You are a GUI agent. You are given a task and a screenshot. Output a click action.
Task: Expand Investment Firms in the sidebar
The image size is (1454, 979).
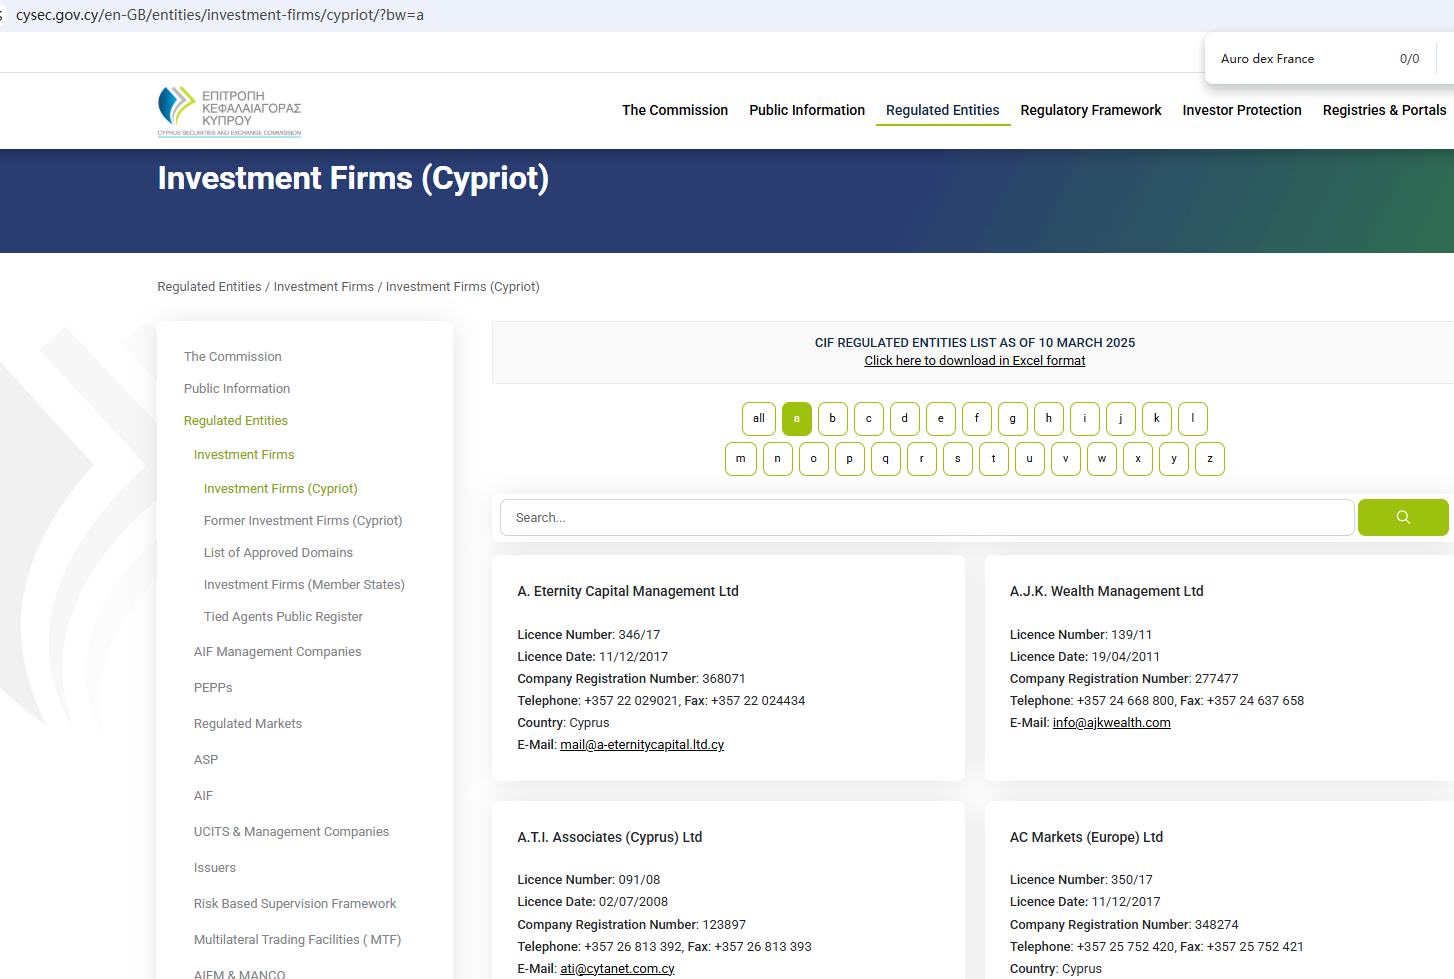(244, 455)
